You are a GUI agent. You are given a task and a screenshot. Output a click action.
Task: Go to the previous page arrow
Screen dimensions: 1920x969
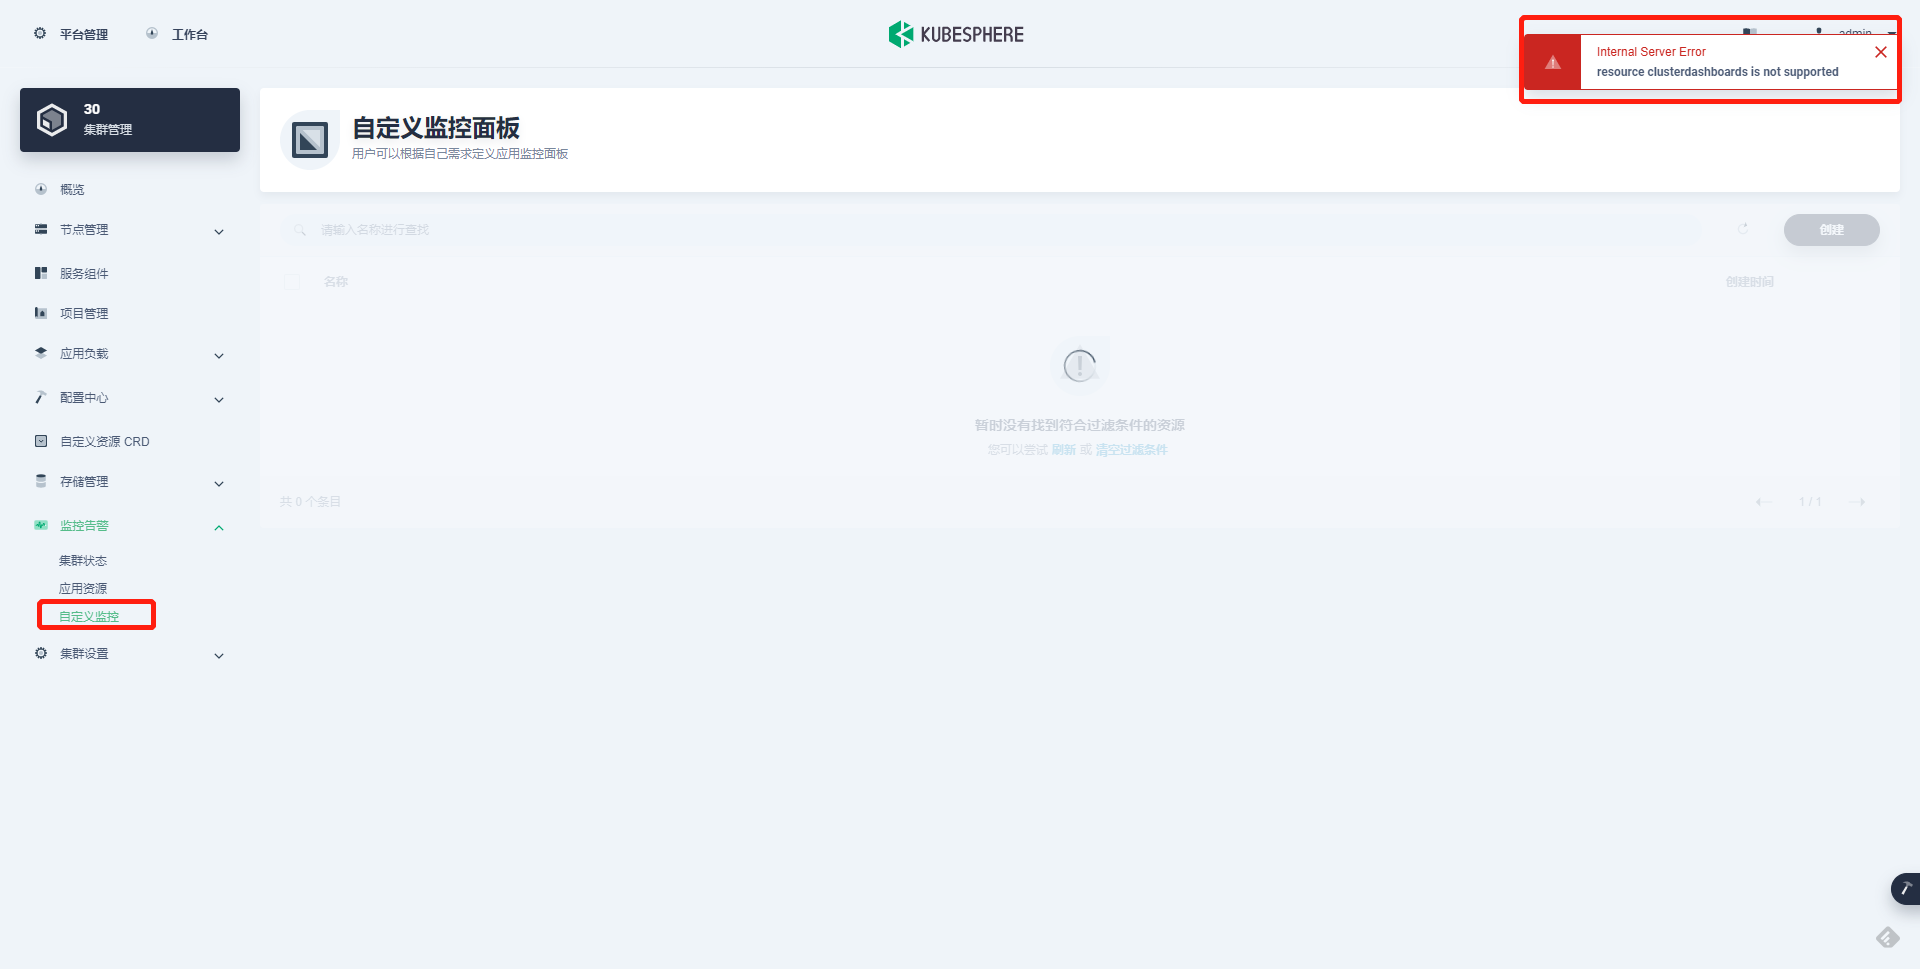tap(1764, 502)
